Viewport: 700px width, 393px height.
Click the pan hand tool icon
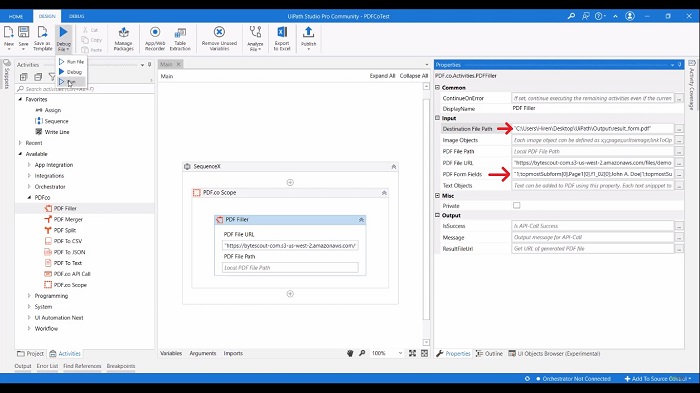350,353
